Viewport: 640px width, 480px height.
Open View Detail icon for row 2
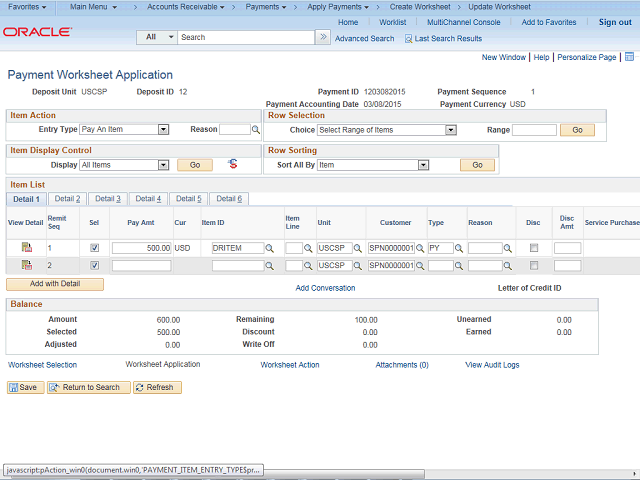point(27,265)
